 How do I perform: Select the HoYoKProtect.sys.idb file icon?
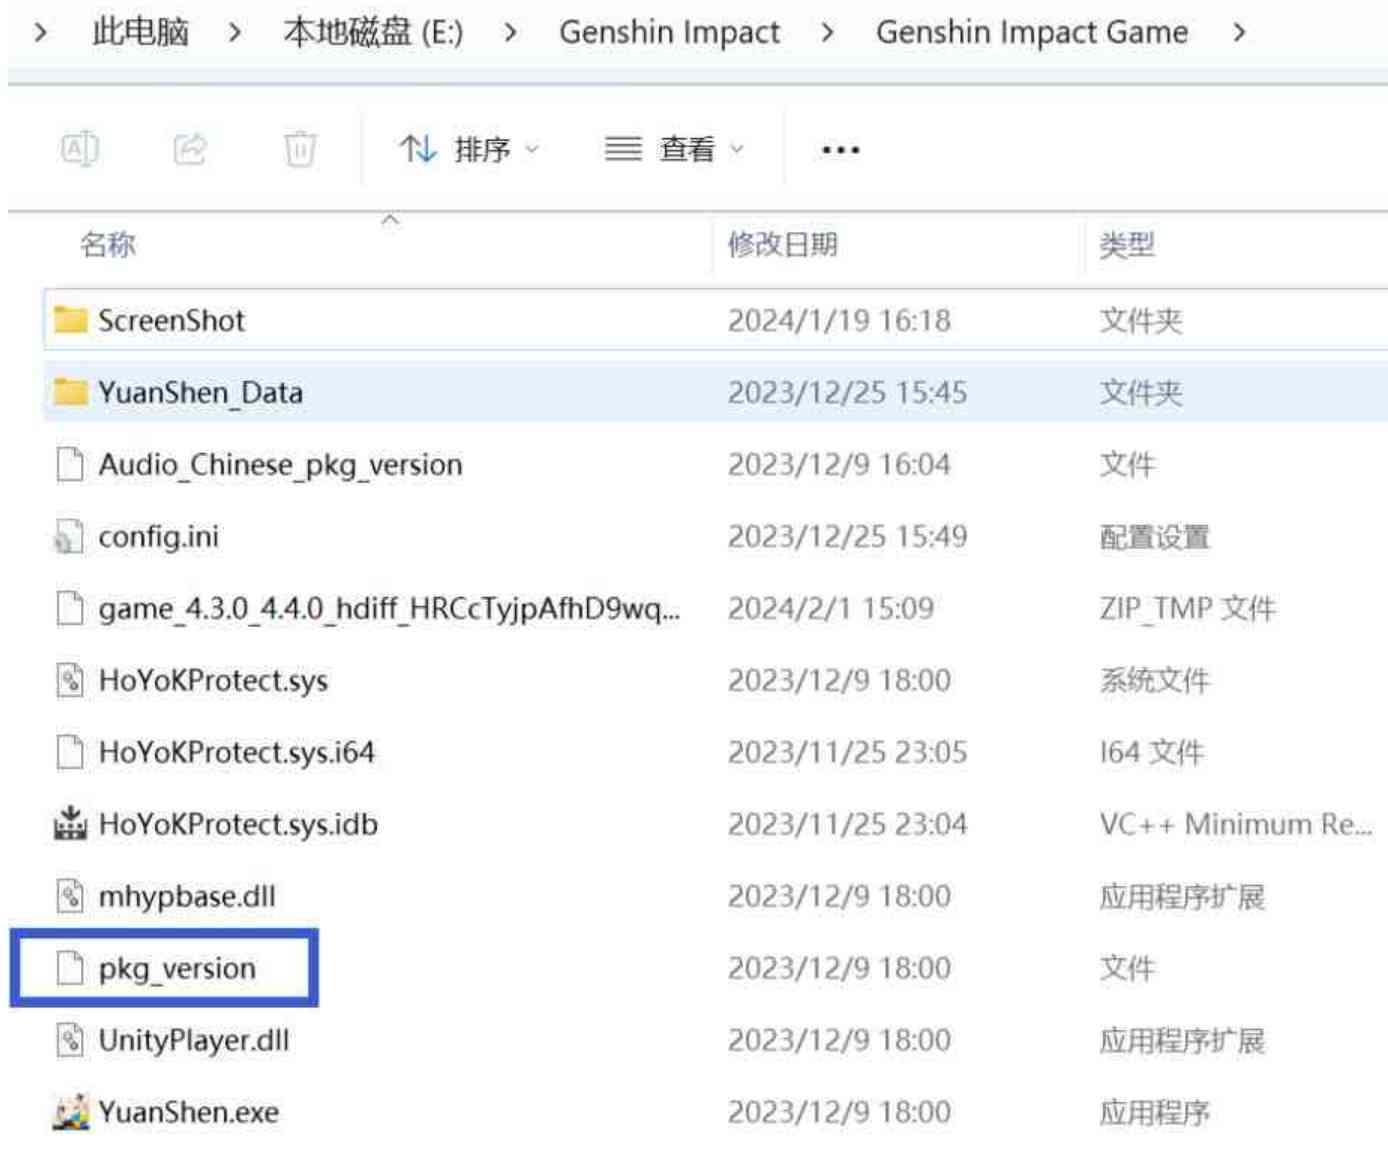pos(70,823)
